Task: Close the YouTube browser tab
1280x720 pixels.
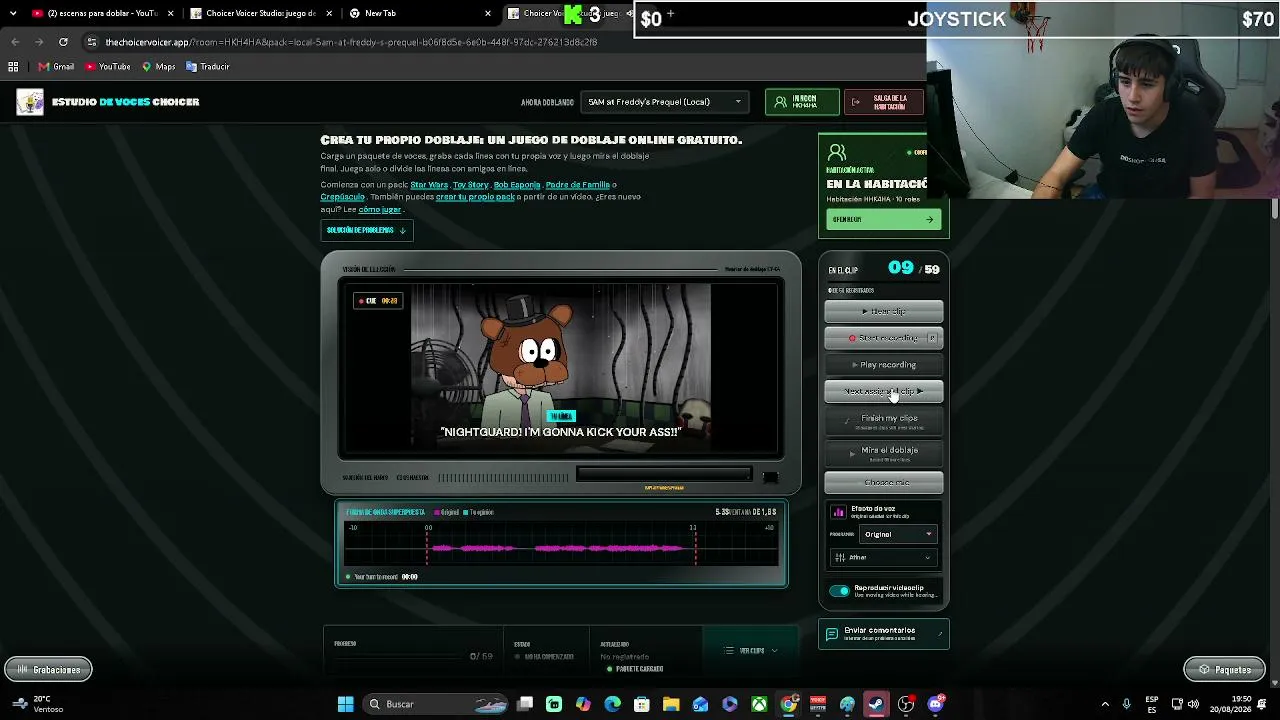Action: [x=171, y=13]
